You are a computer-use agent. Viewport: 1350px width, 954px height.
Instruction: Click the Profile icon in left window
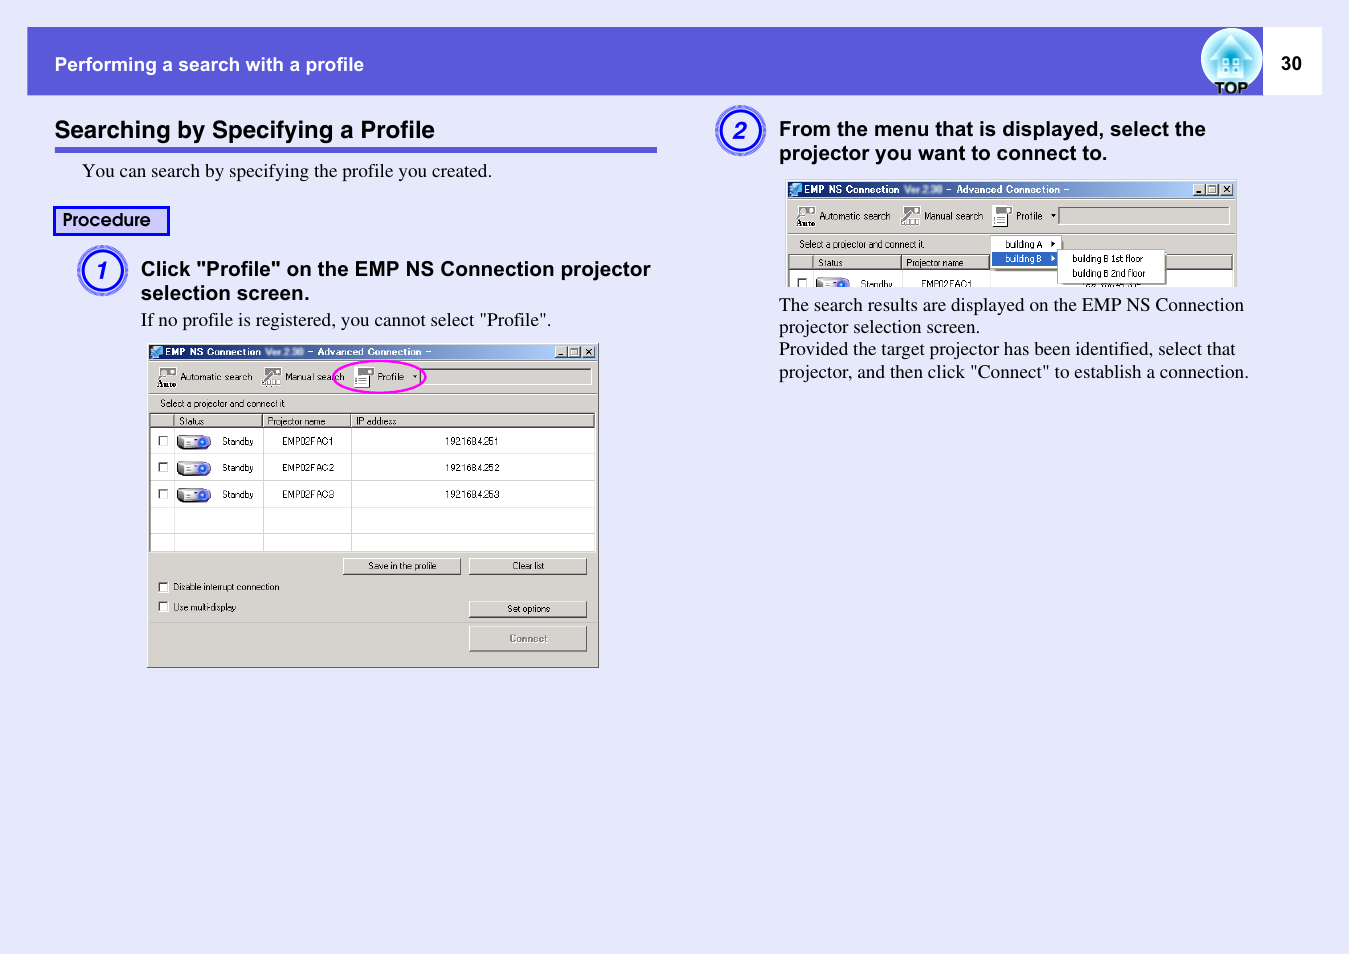[x=363, y=377]
